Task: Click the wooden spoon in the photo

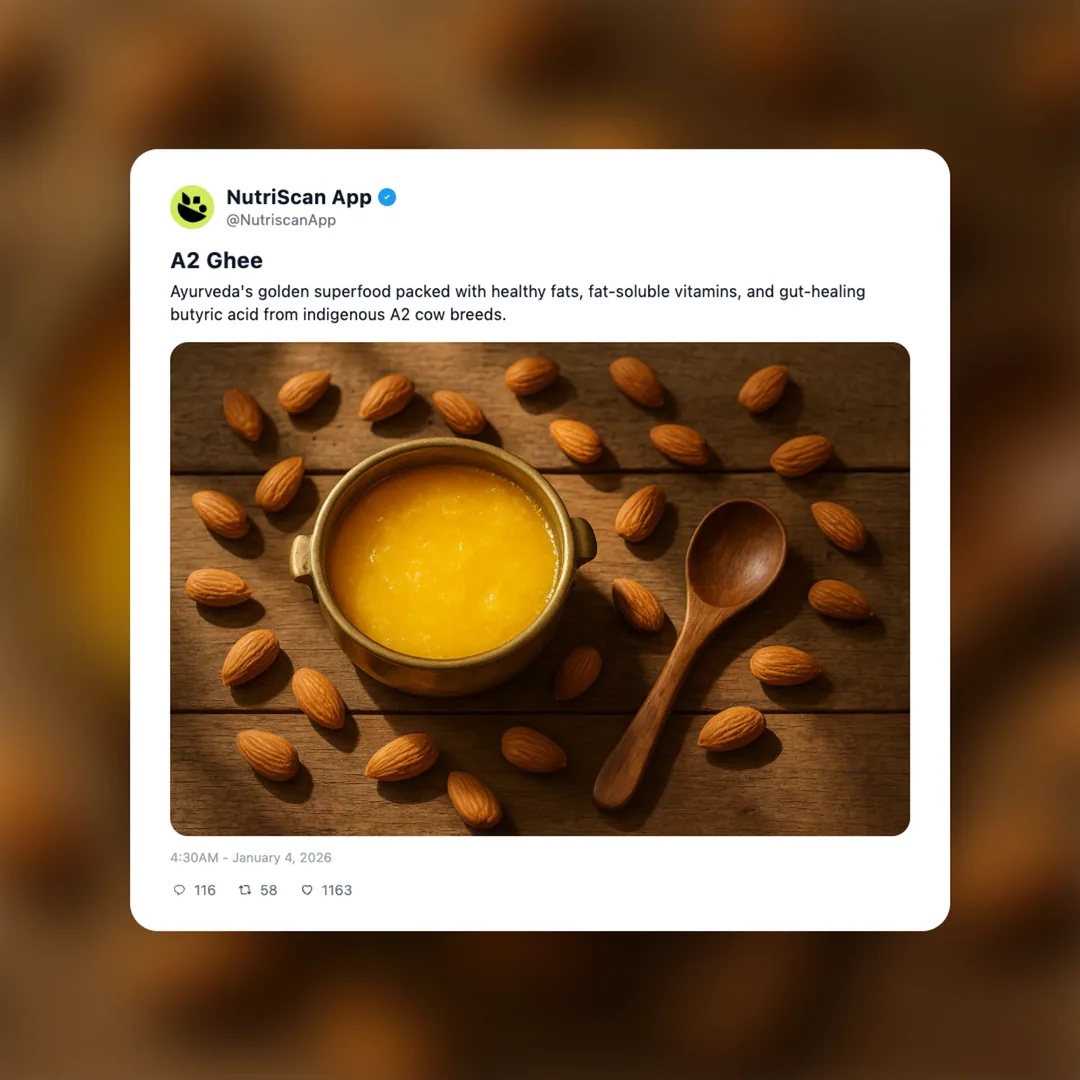Action: pos(690,653)
